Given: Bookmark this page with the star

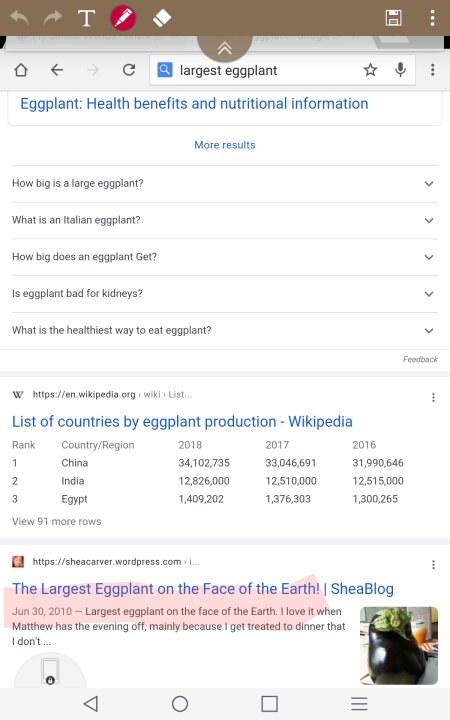Looking at the screenshot, I should tap(370, 70).
